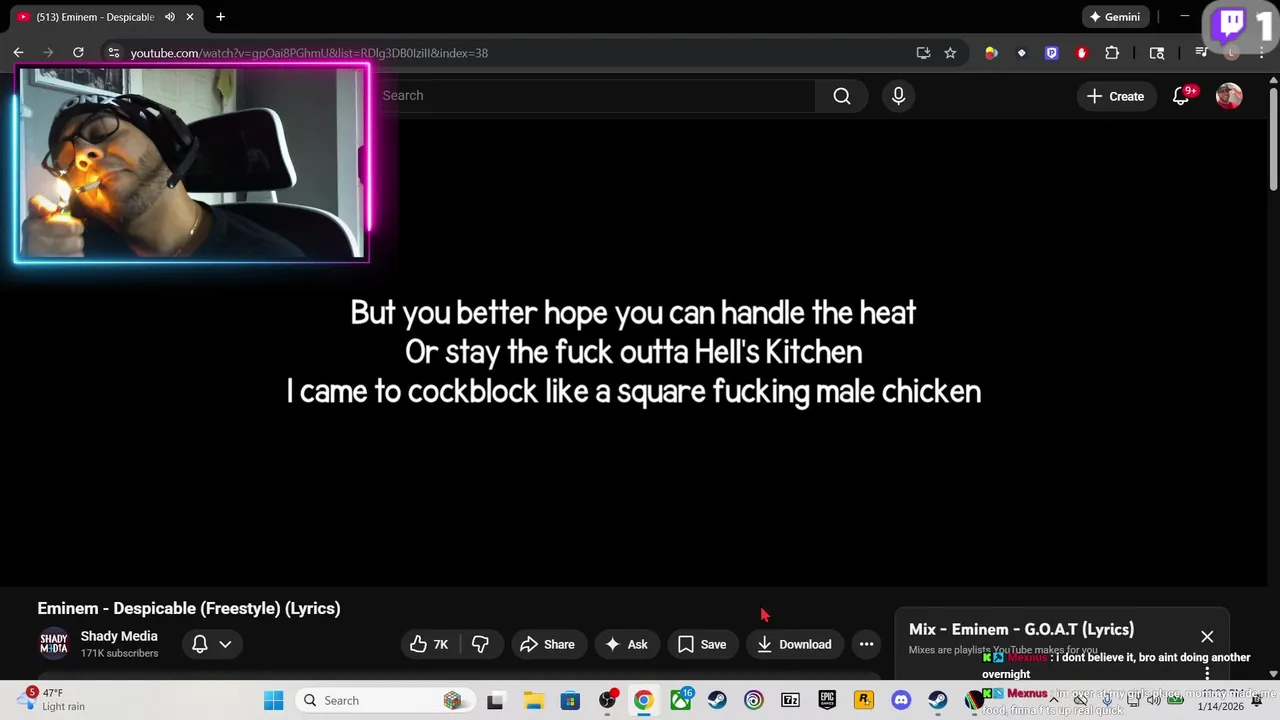Share the video
Viewport: 1280px width, 720px height.
547,644
